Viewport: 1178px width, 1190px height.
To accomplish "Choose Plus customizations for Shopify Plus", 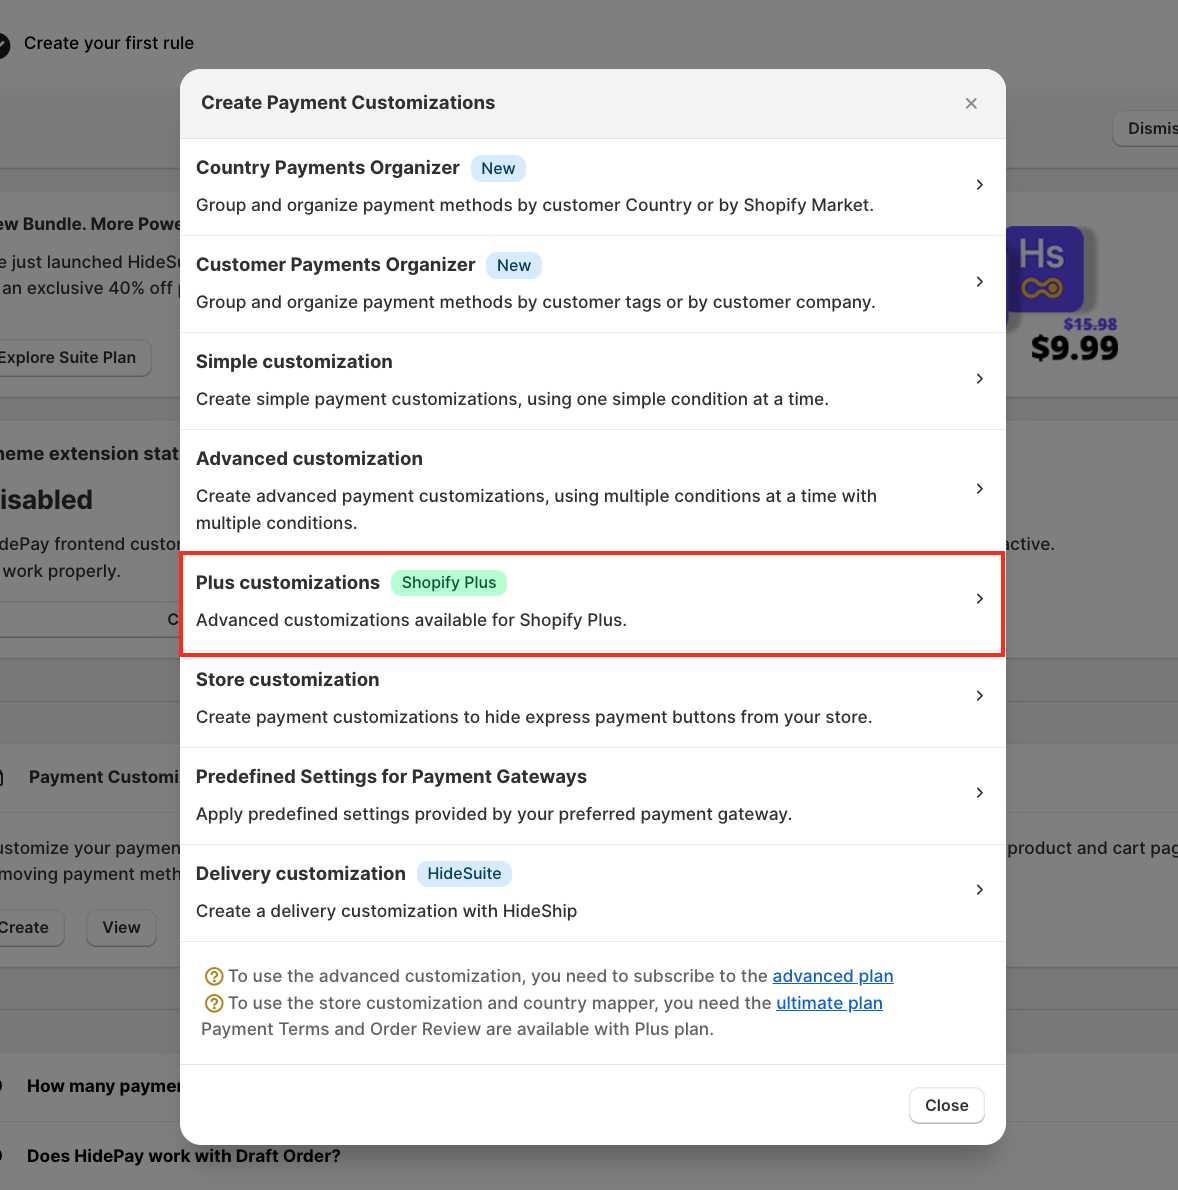I will tap(590, 601).
